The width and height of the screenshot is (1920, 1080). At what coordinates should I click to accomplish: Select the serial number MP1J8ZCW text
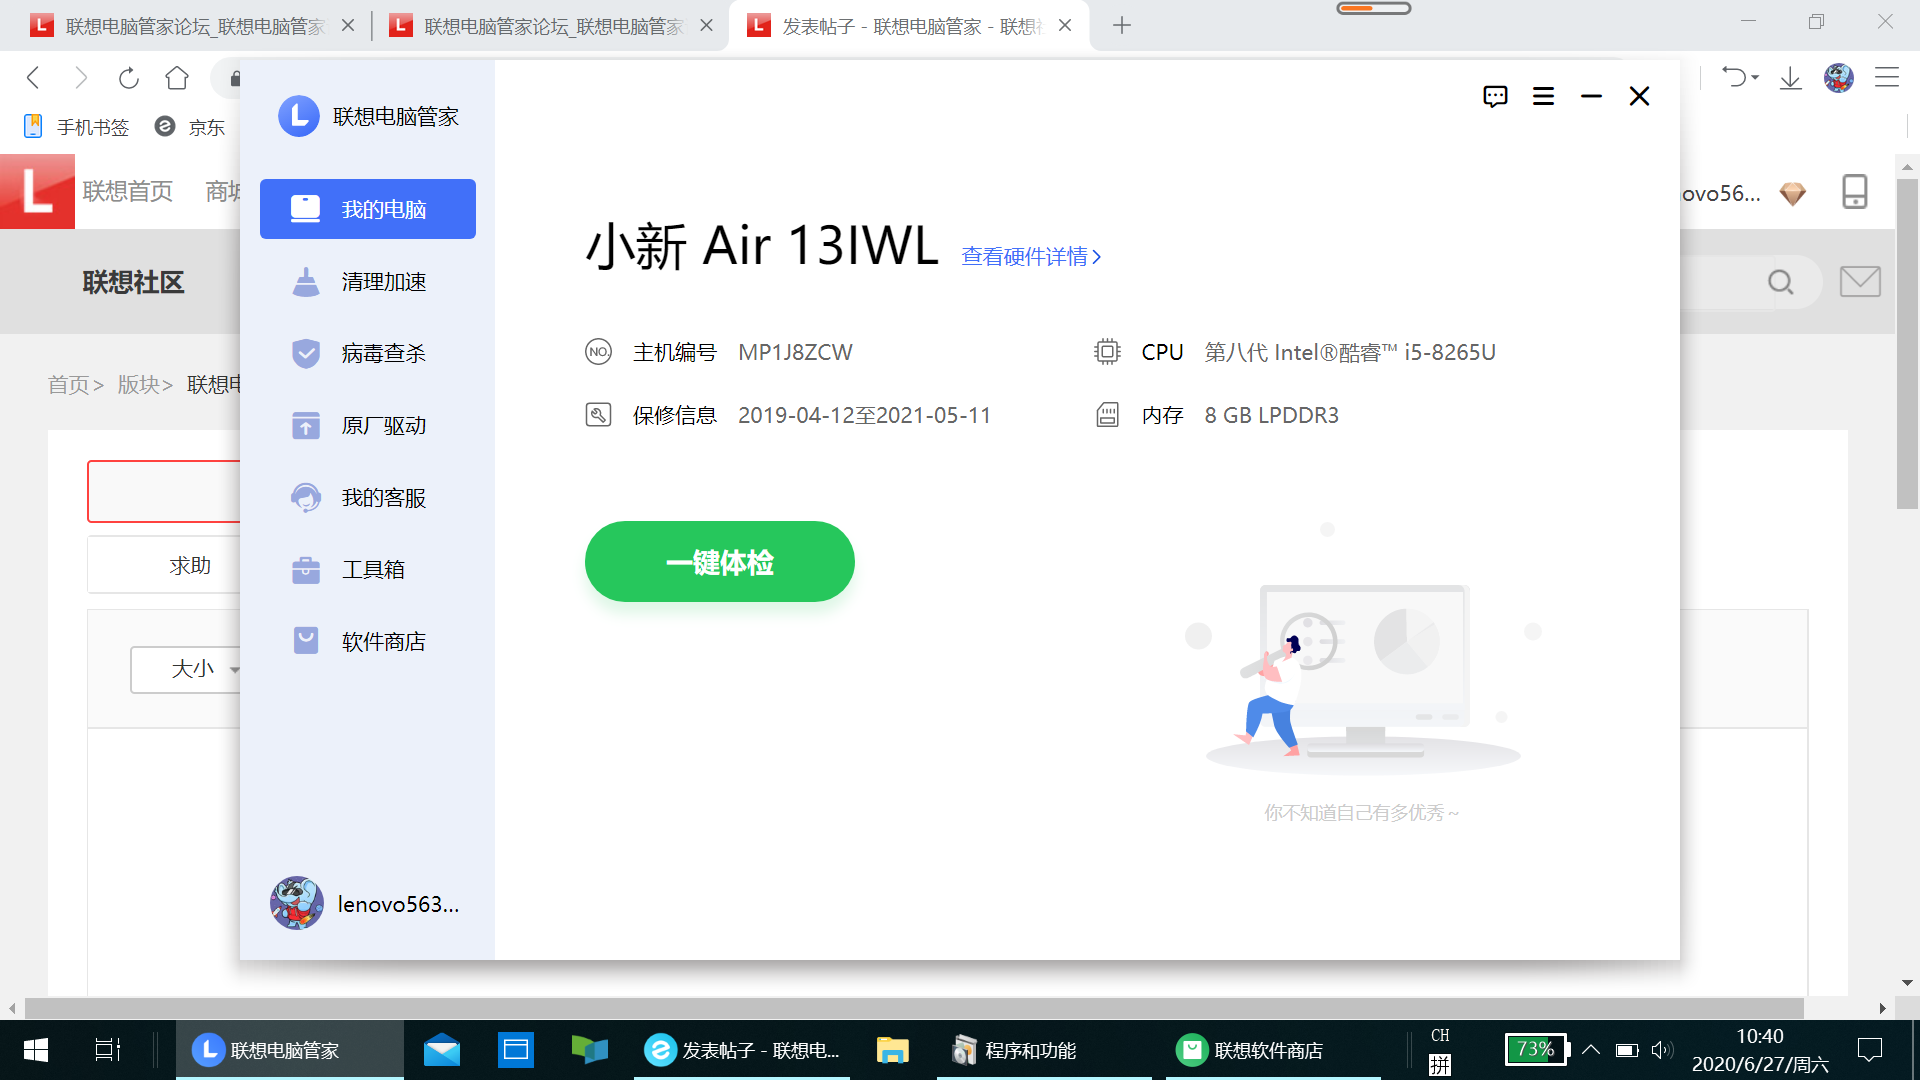pyautogui.click(x=795, y=352)
